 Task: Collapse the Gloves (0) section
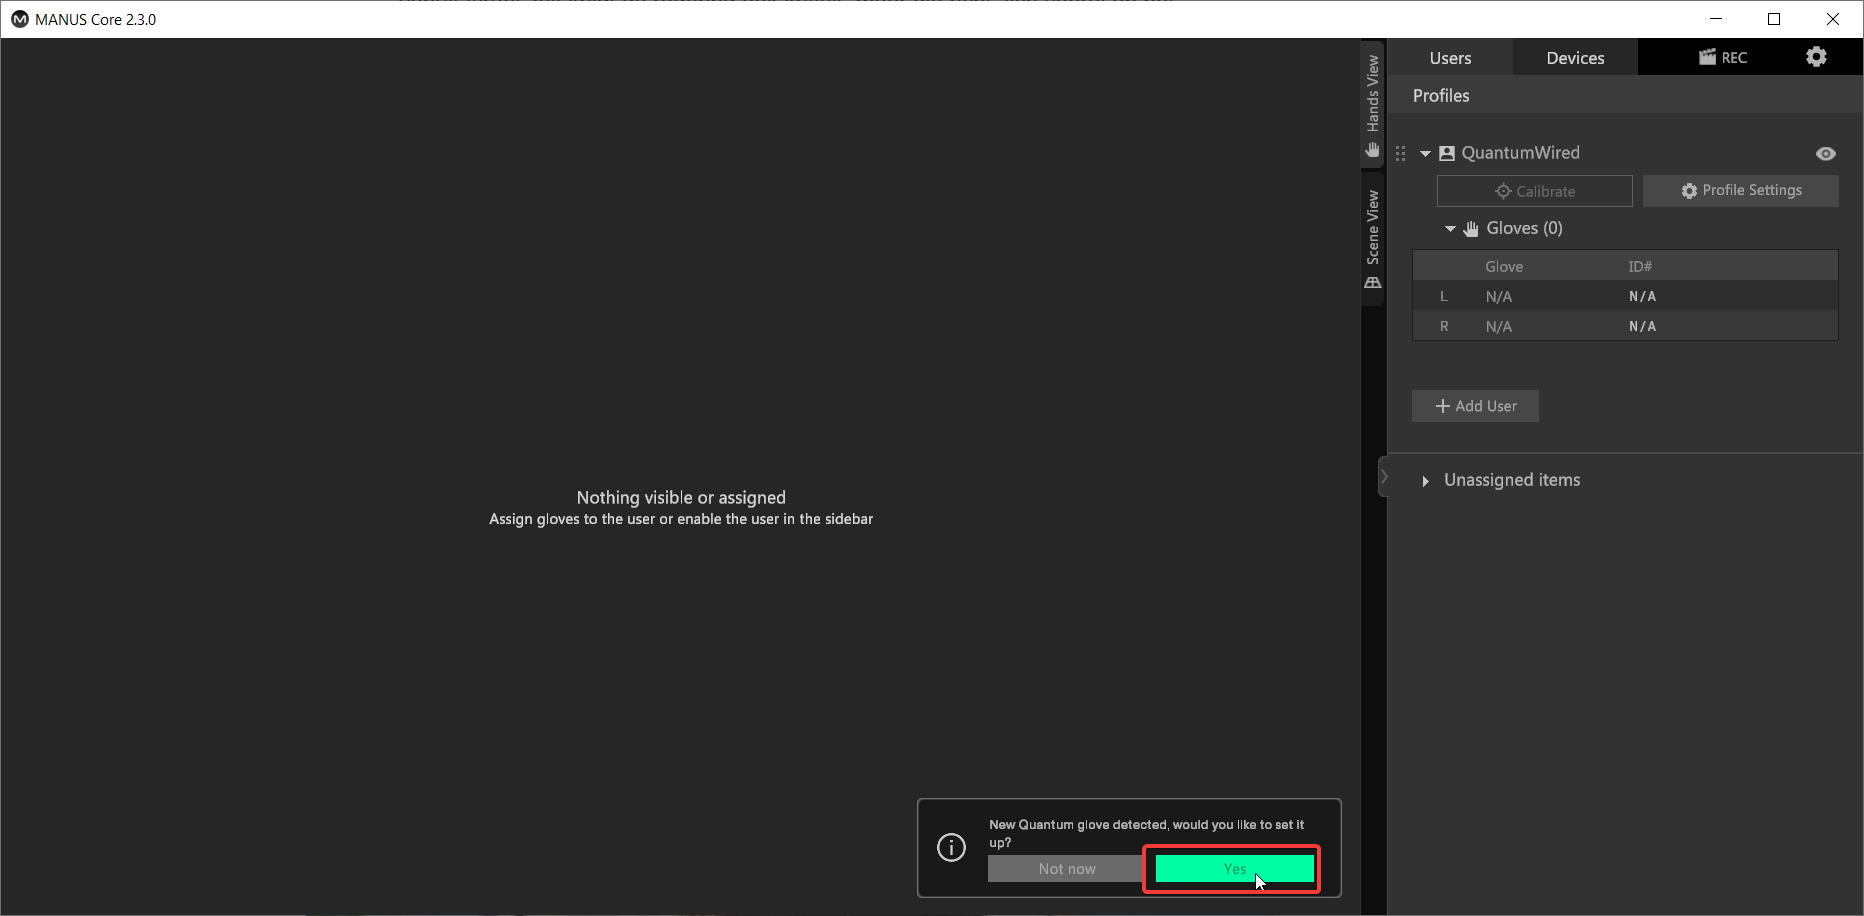coord(1450,229)
